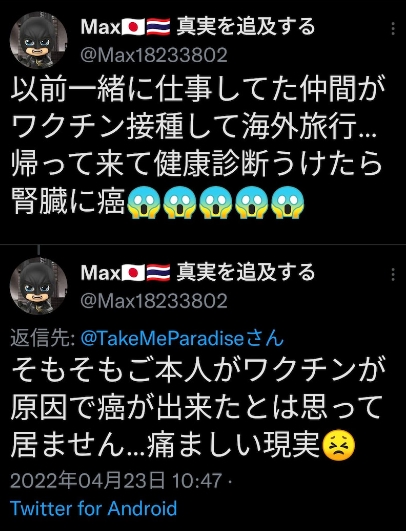This screenshot has height=531, width=406.
Task: Open the first tweet's text starting with 以前一緒に
Action: point(198,147)
